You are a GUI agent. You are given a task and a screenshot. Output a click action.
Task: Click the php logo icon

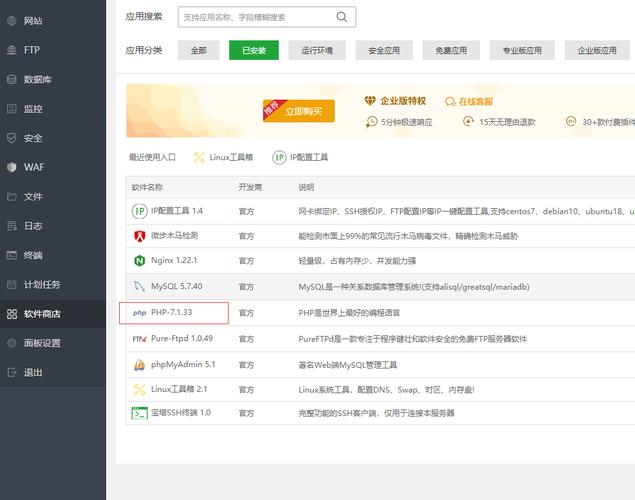pos(139,313)
